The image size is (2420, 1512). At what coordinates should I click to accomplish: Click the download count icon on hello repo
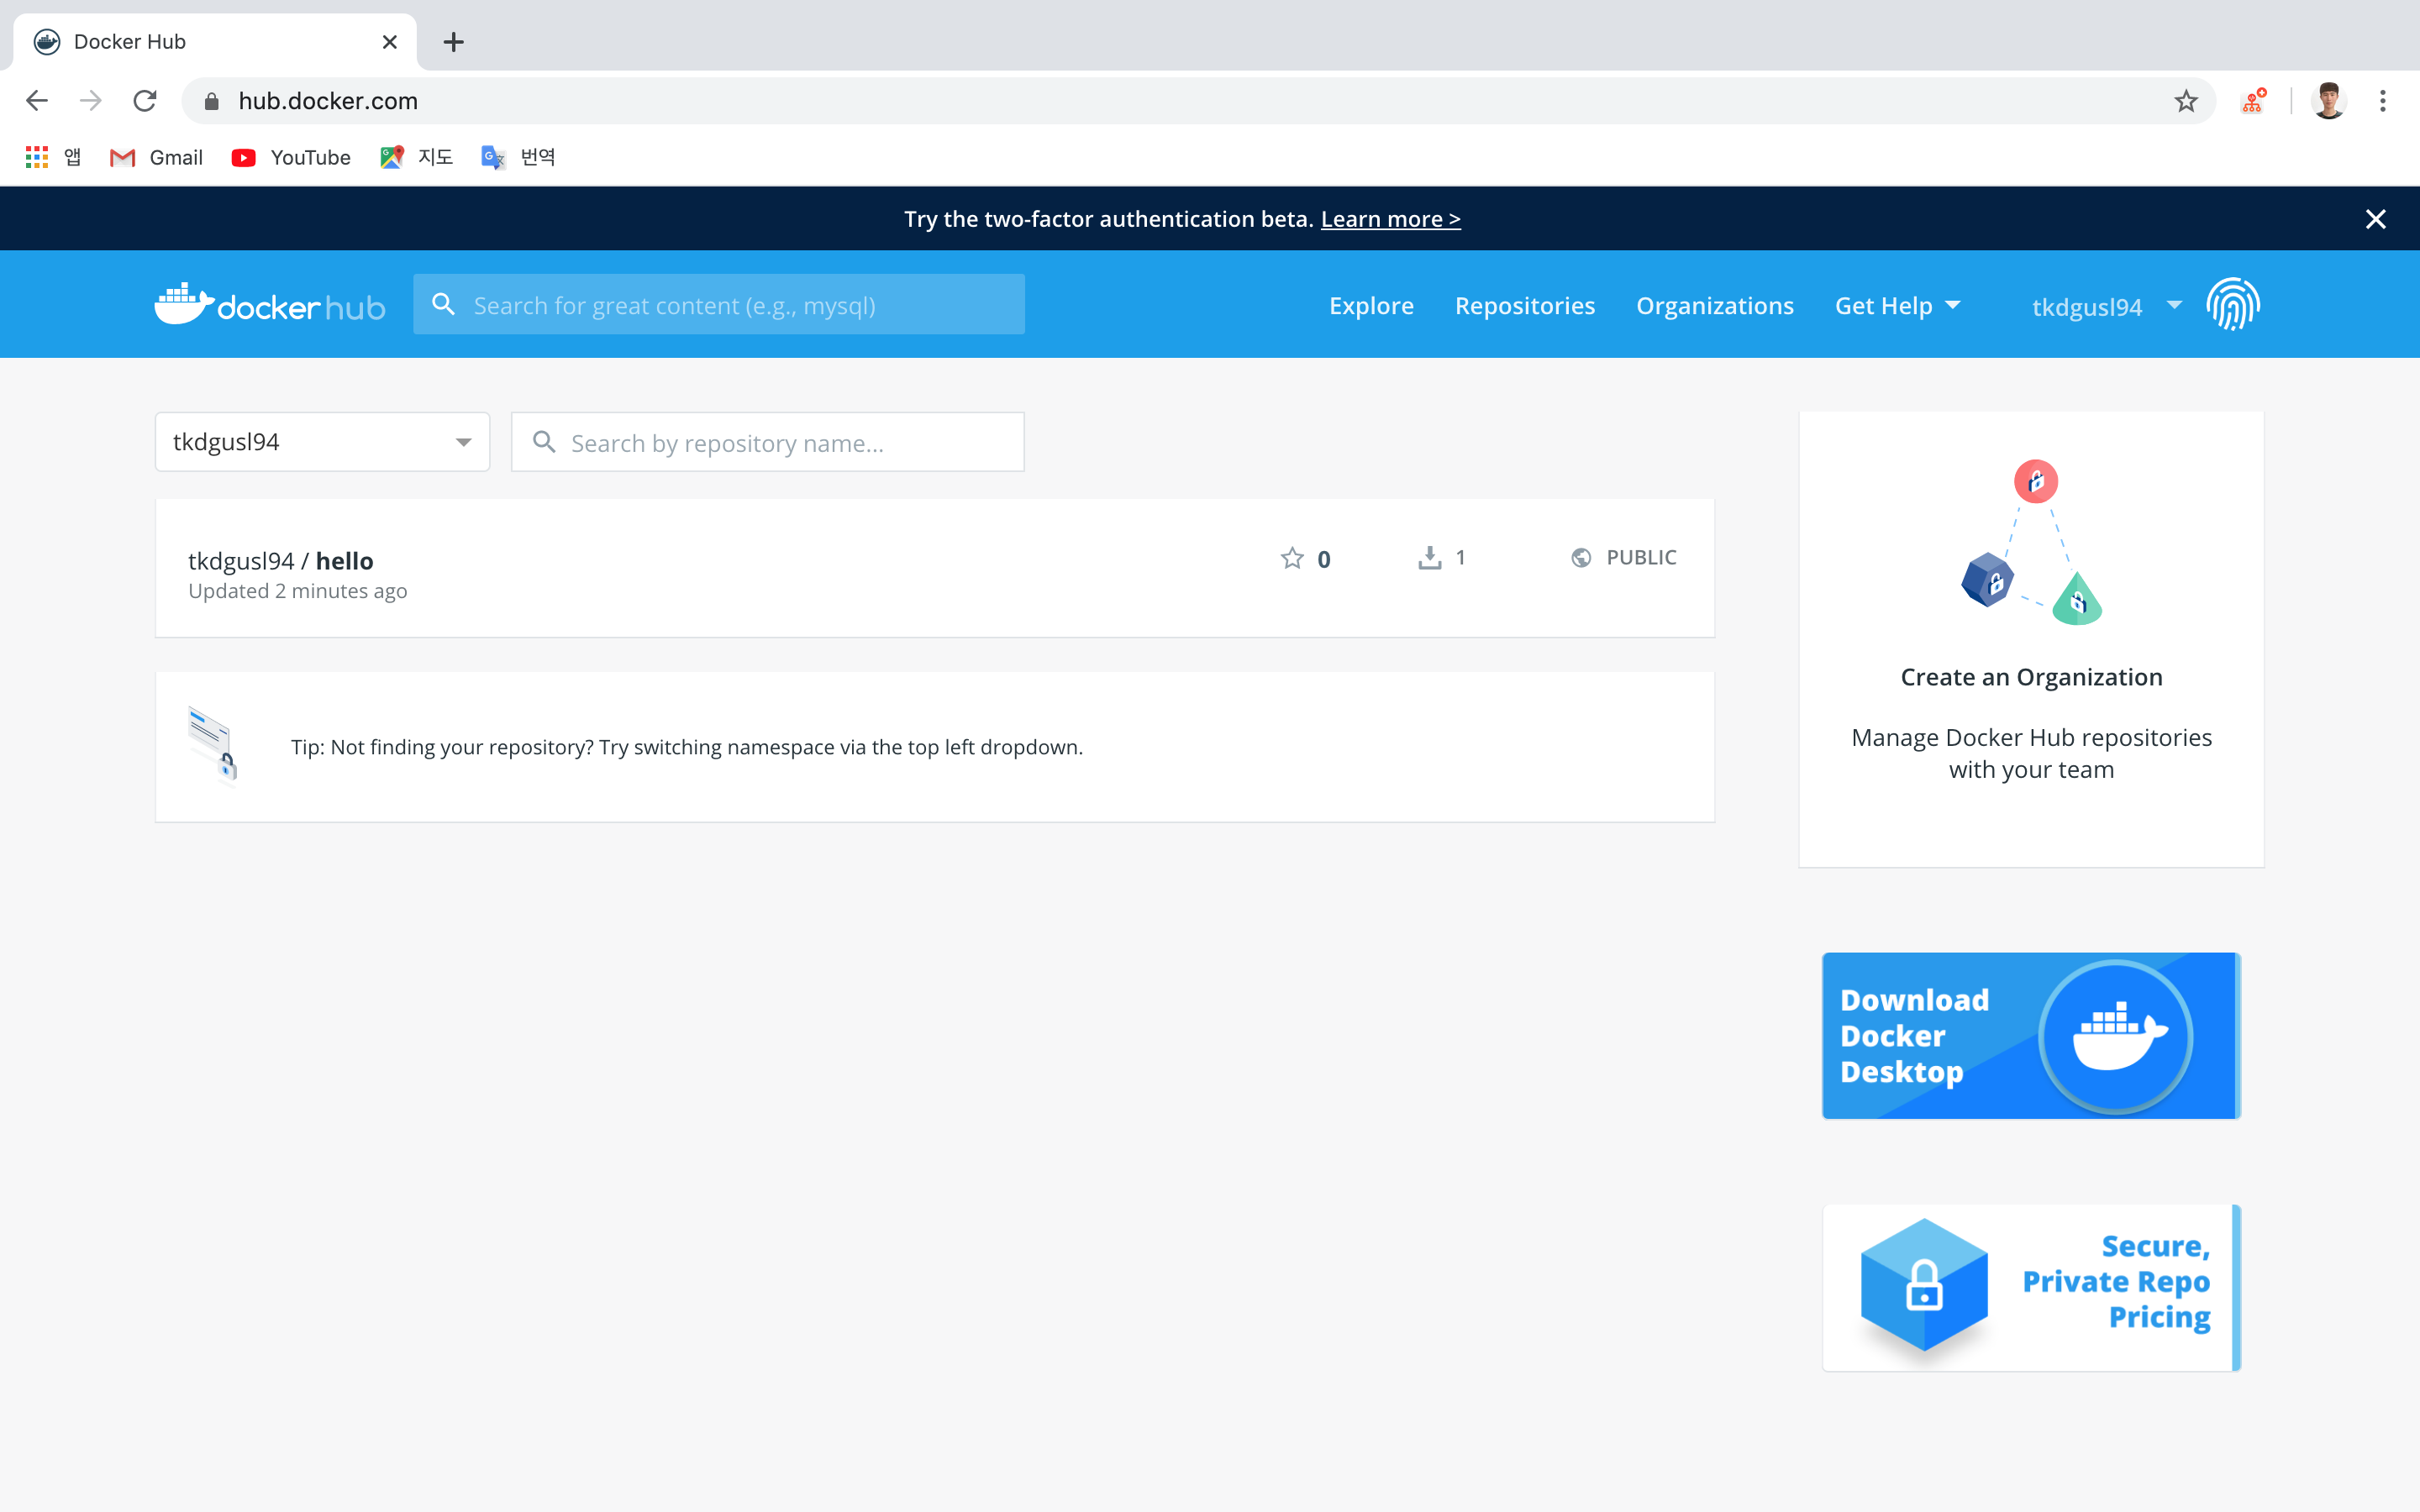(x=1430, y=558)
